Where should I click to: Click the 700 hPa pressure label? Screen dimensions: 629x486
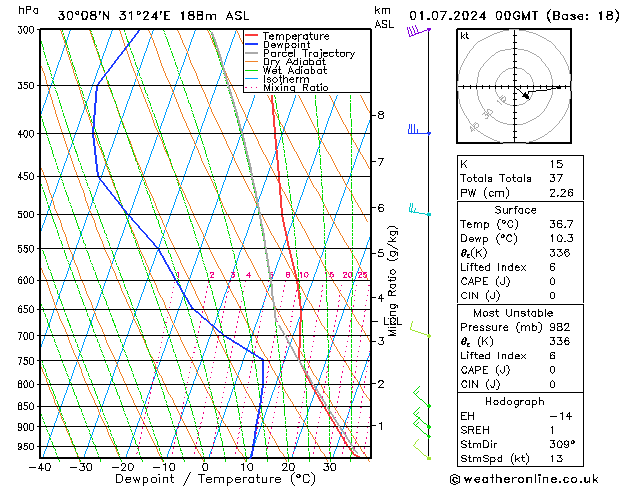pos(28,336)
